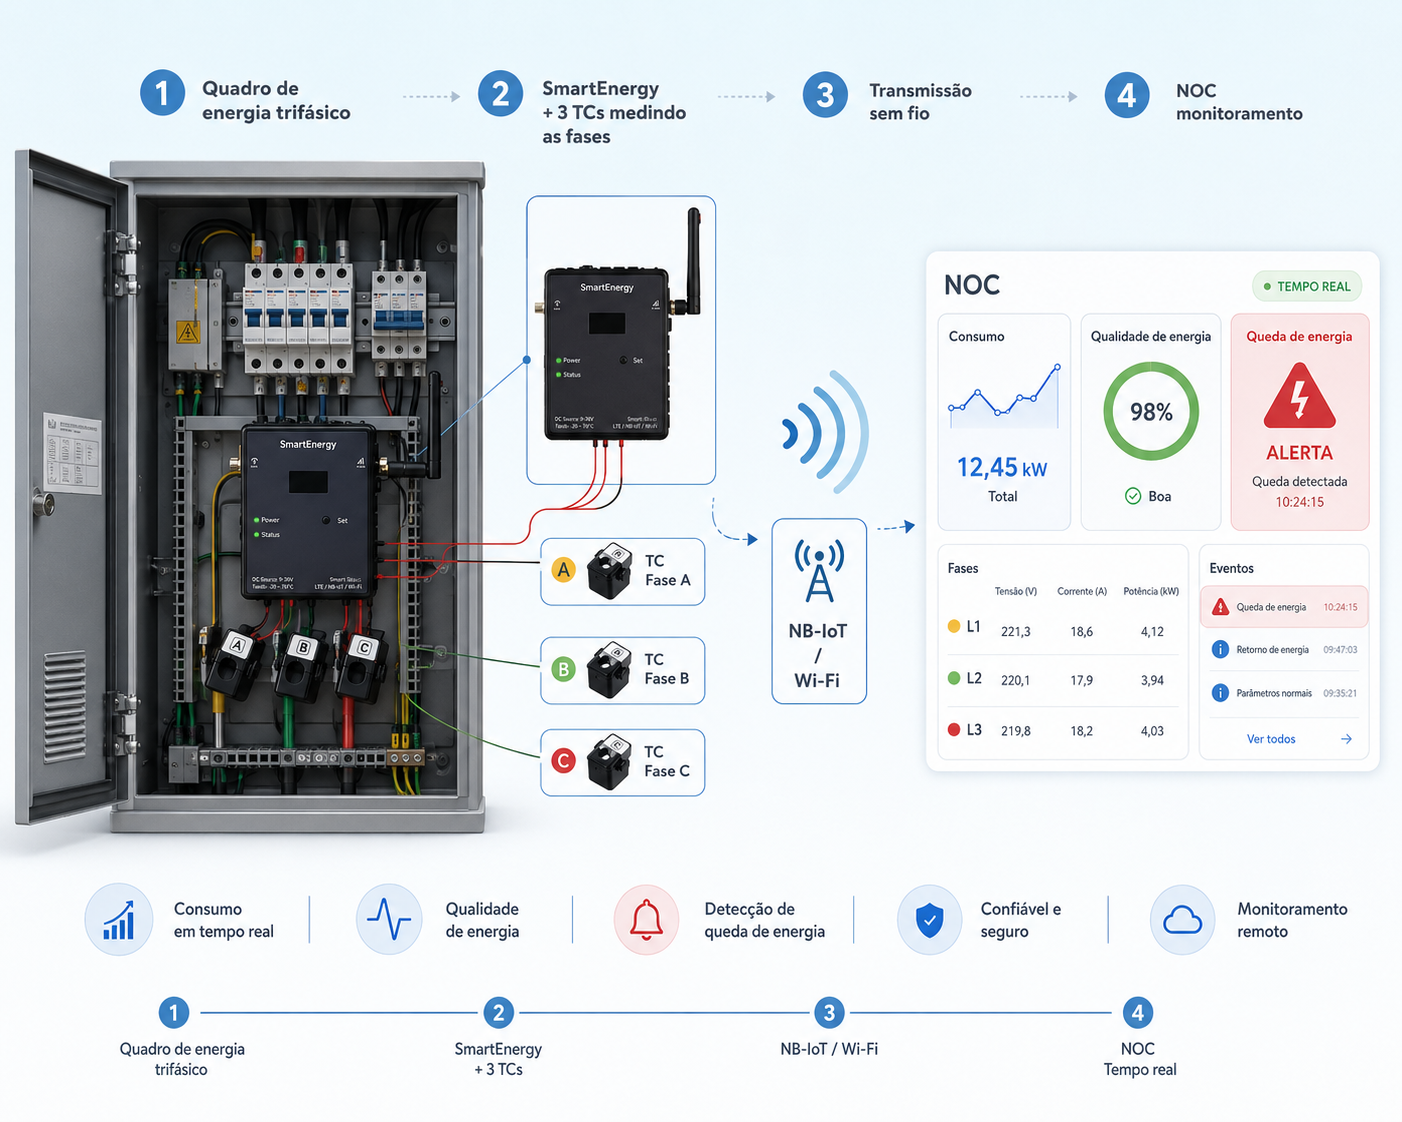Click the arrow next to Ver todos
The width and height of the screenshot is (1402, 1122).
pos(1346,739)
